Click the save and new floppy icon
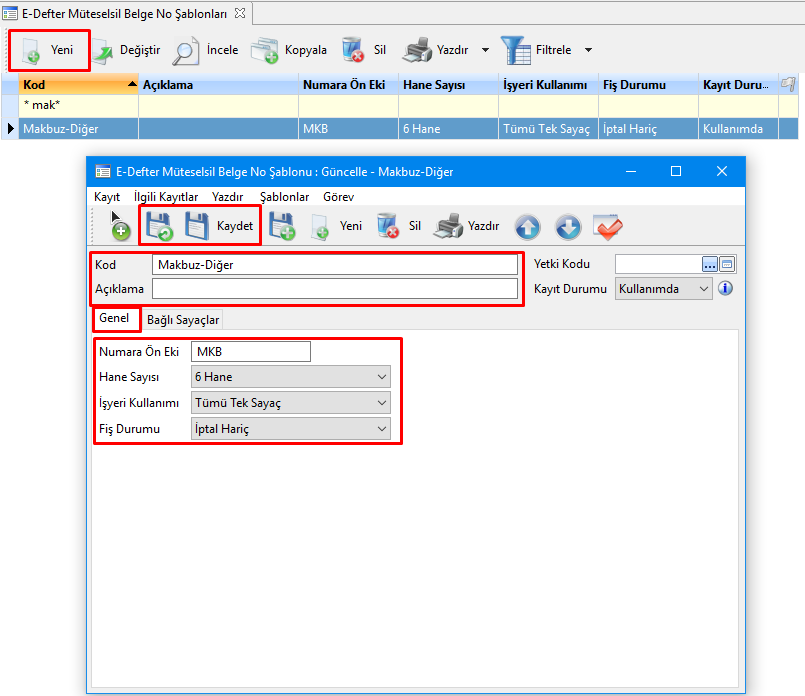 (x=282, y=226)
